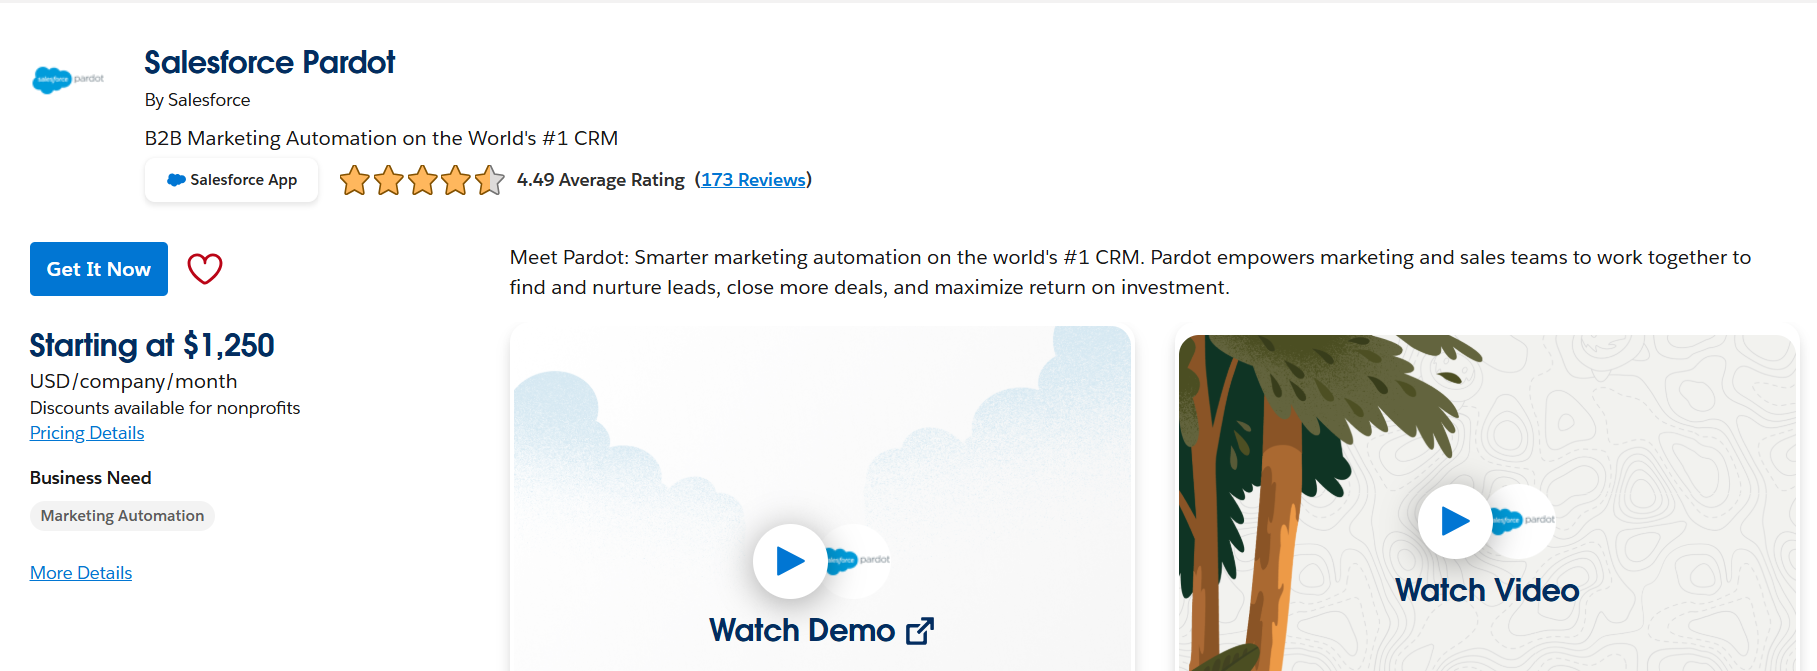This screenshot has height=671, width=1817.
Task: Open the Pricing Details link
Action: [x=87, y=433]
